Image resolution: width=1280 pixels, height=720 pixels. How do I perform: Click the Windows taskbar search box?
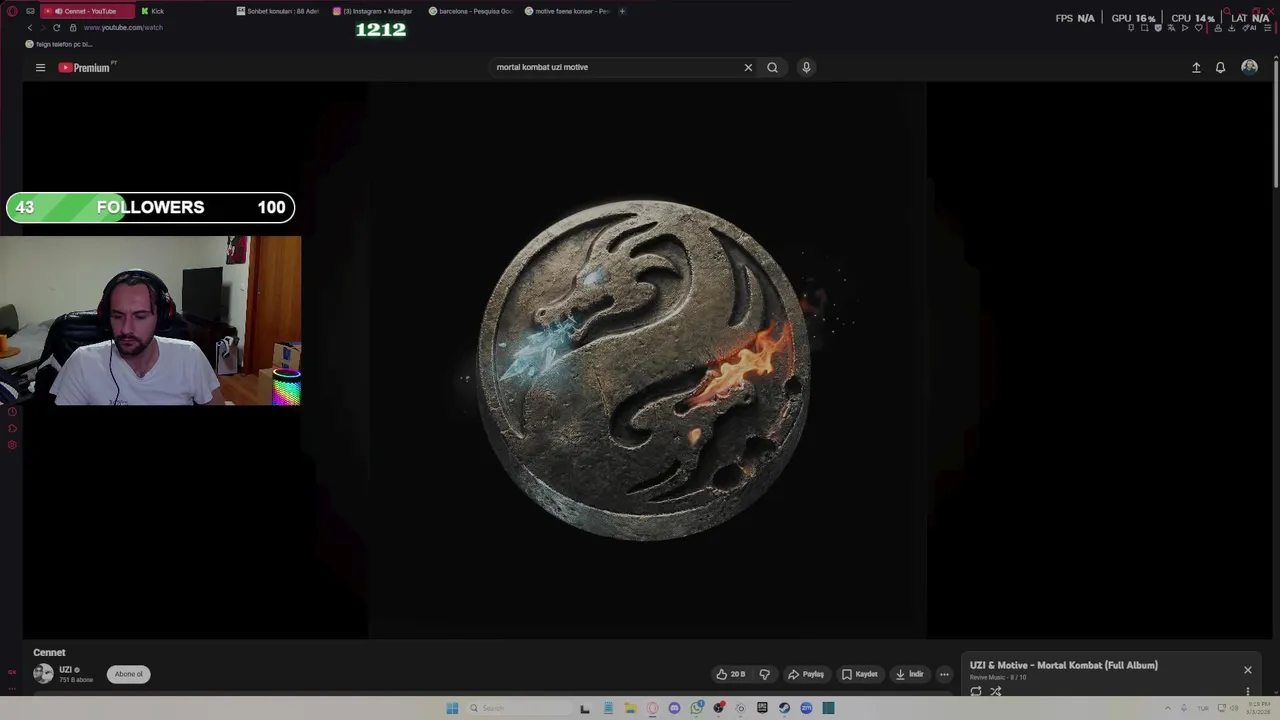[519, 708]
